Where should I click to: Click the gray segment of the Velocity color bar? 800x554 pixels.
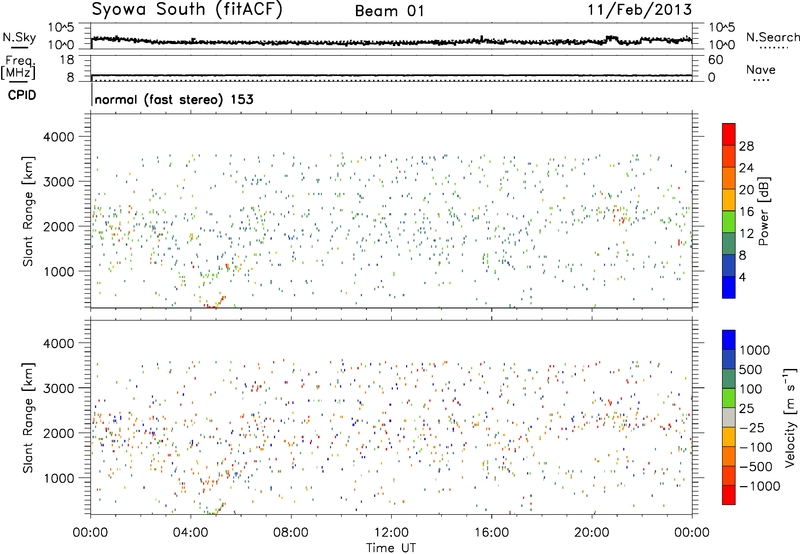pyautogui.click(x=729, y=417)
